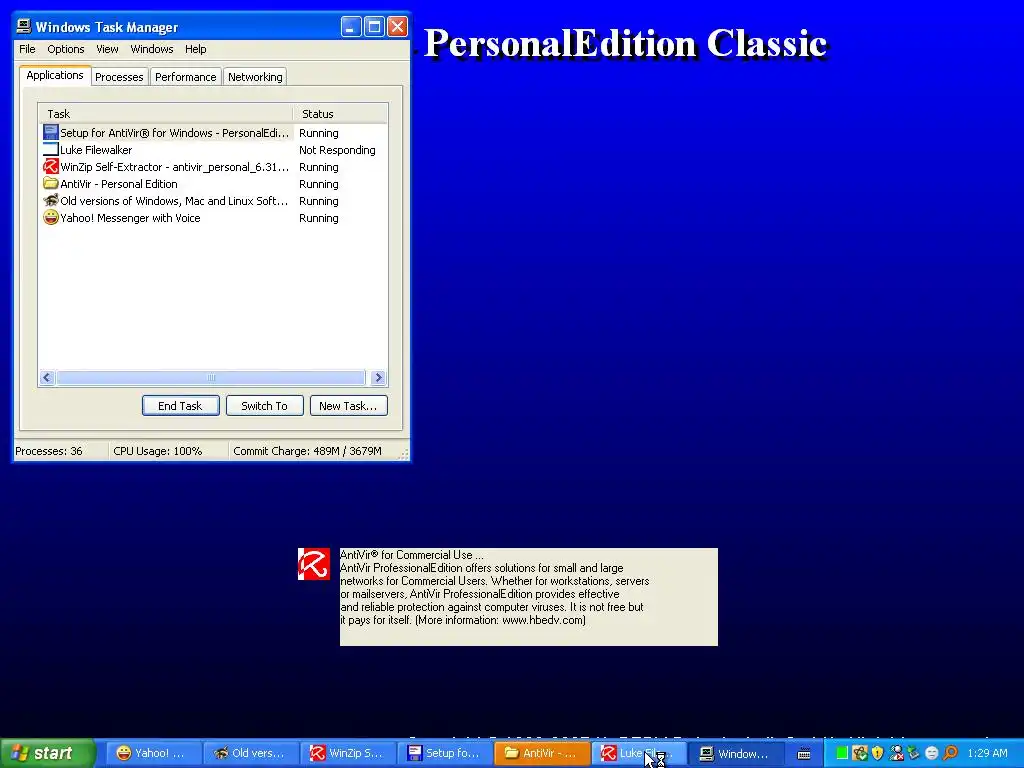Click the yellow security shield tray icon
This screenshot has height=768, width=1024.
tap(877, 753)
